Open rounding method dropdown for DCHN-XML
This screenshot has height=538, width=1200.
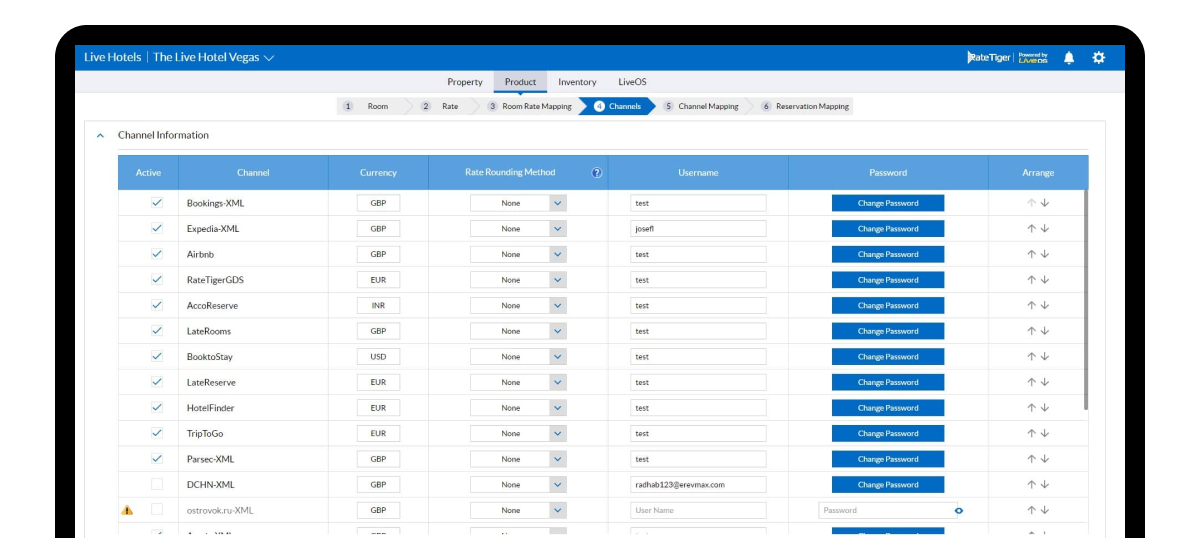coord(558,485)
